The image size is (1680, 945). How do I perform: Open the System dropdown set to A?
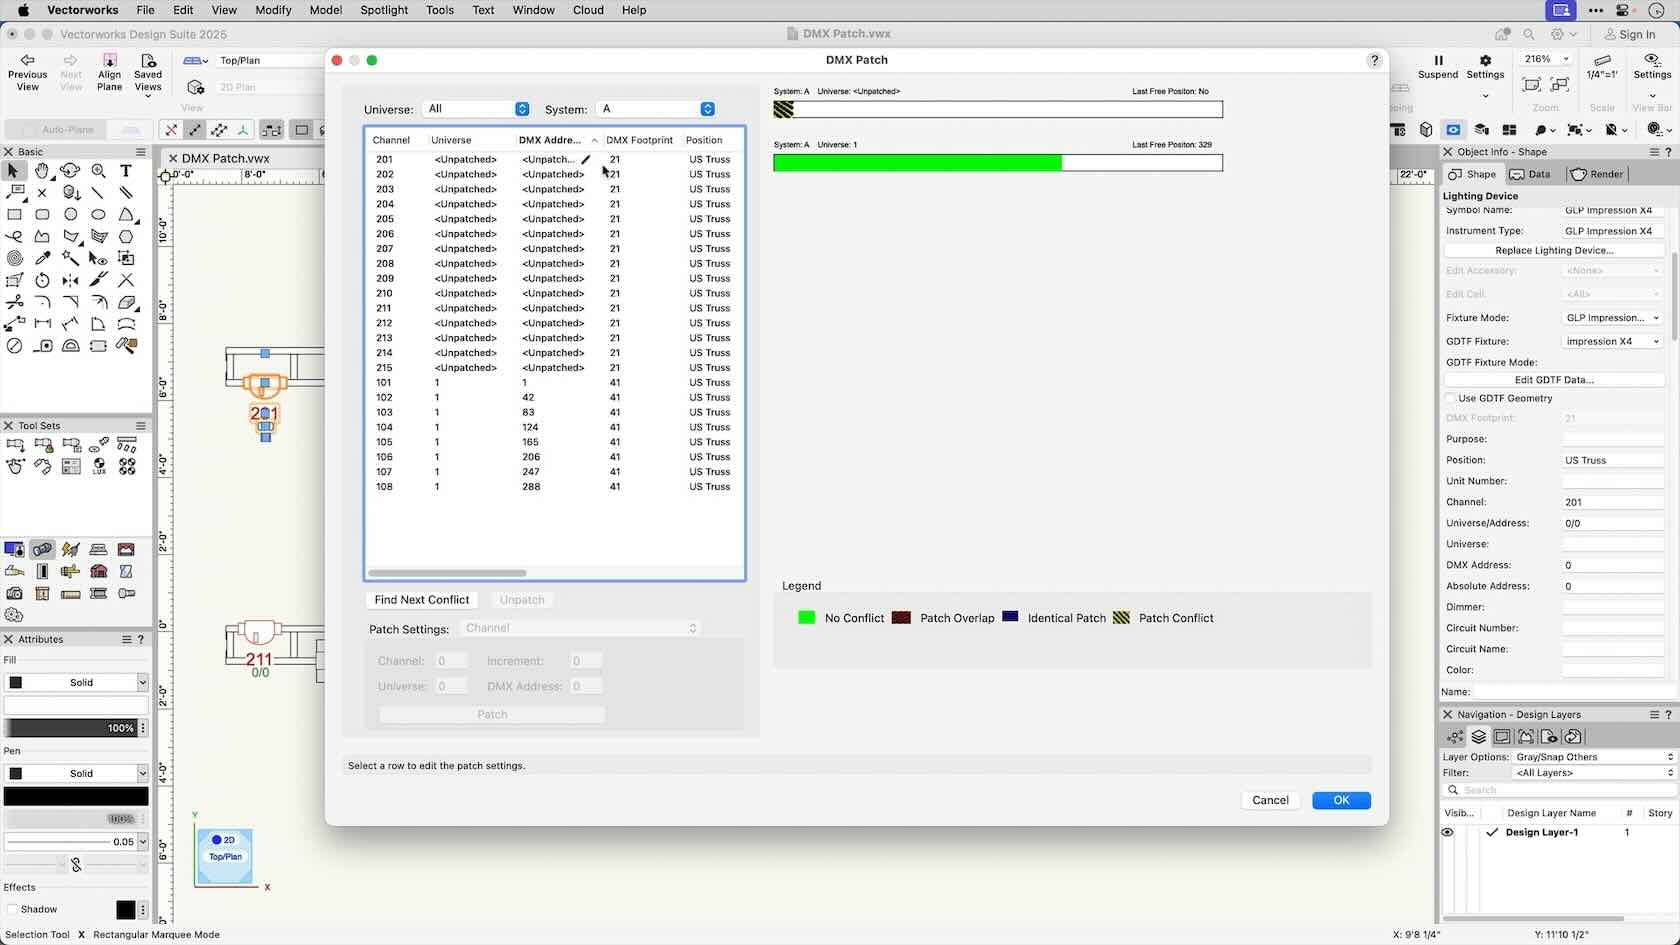[656, 109]
